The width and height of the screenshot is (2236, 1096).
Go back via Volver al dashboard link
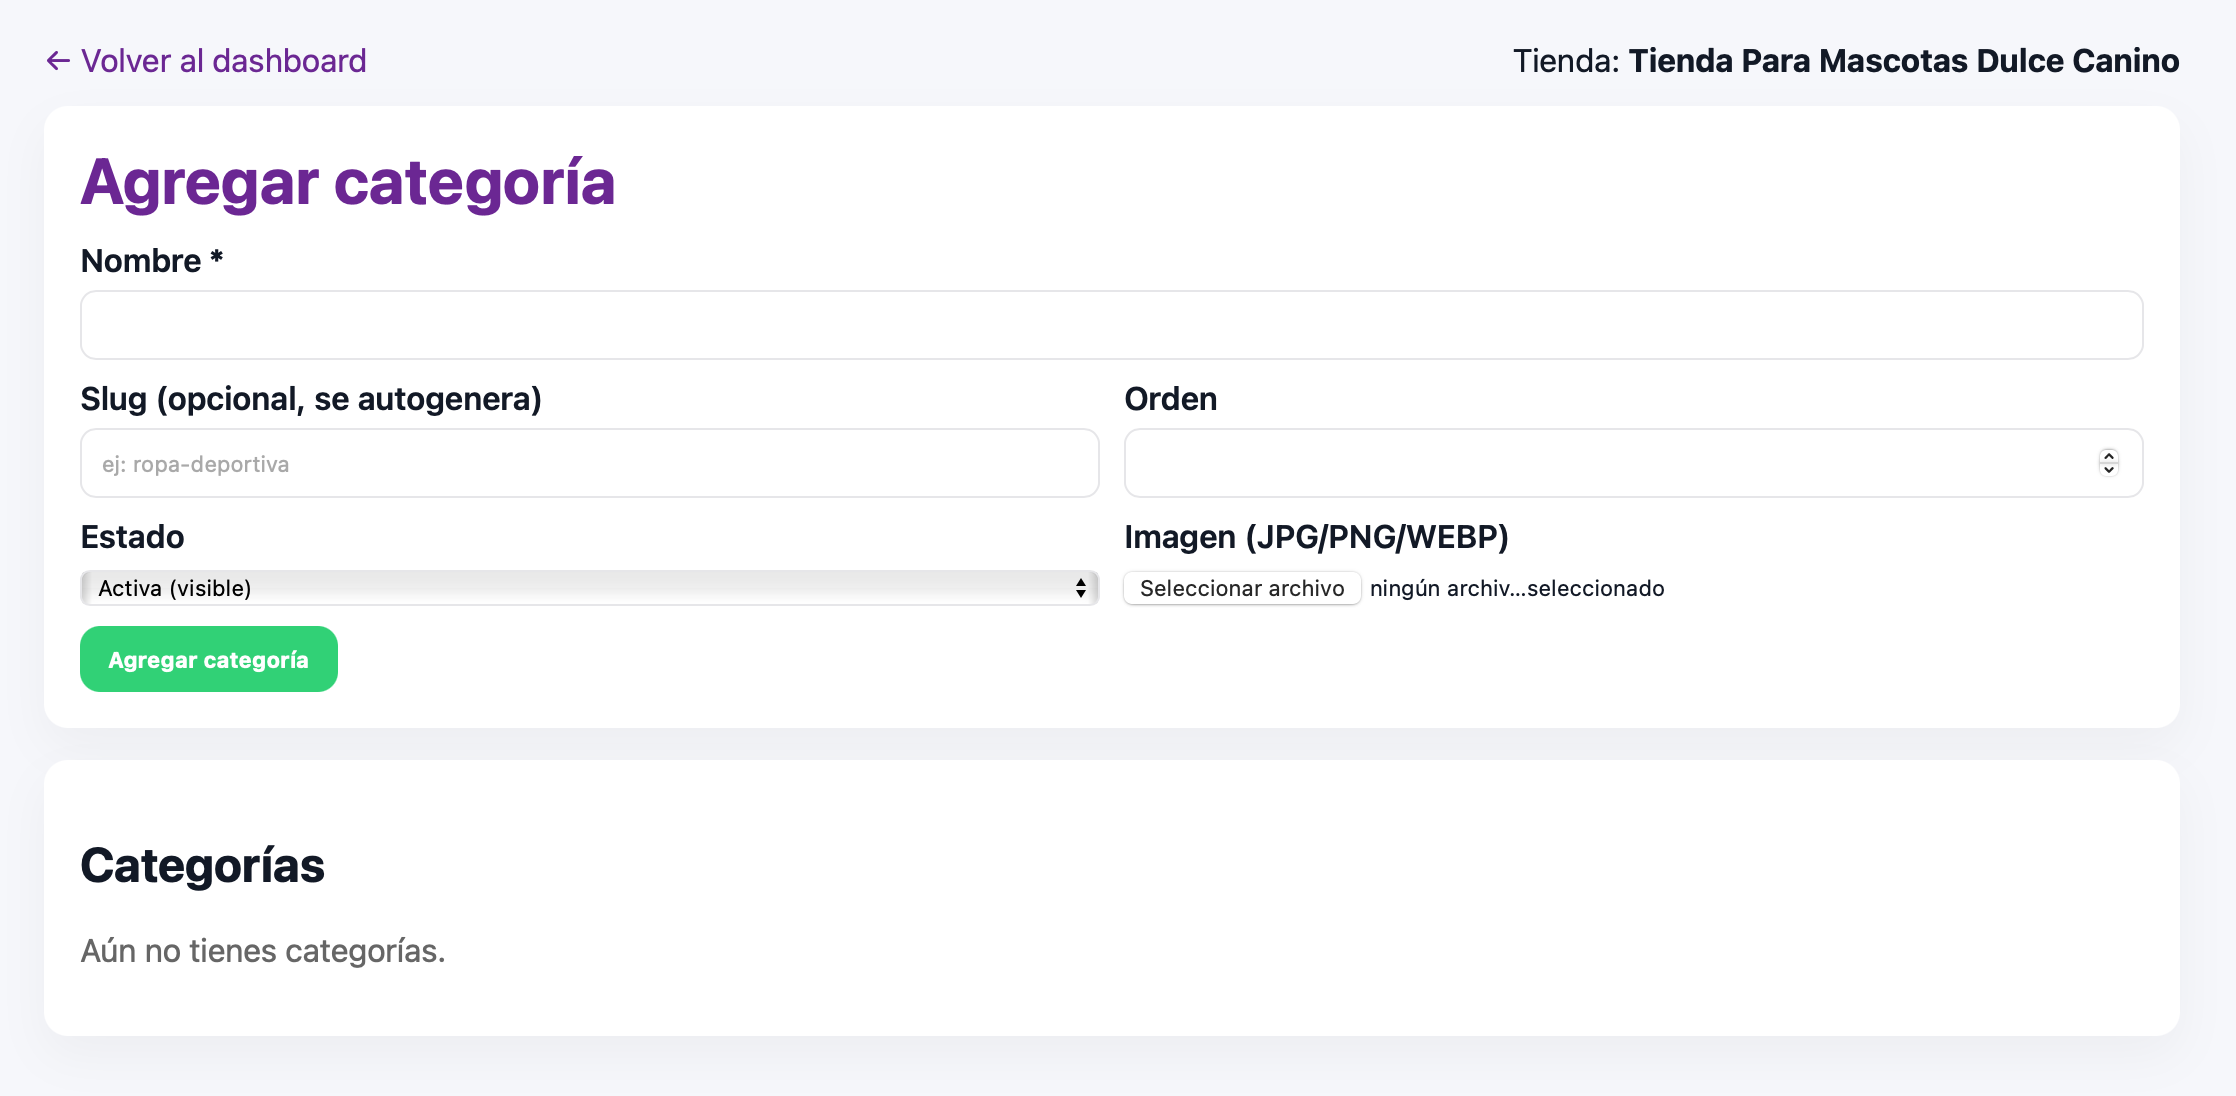tap(223, 61)
